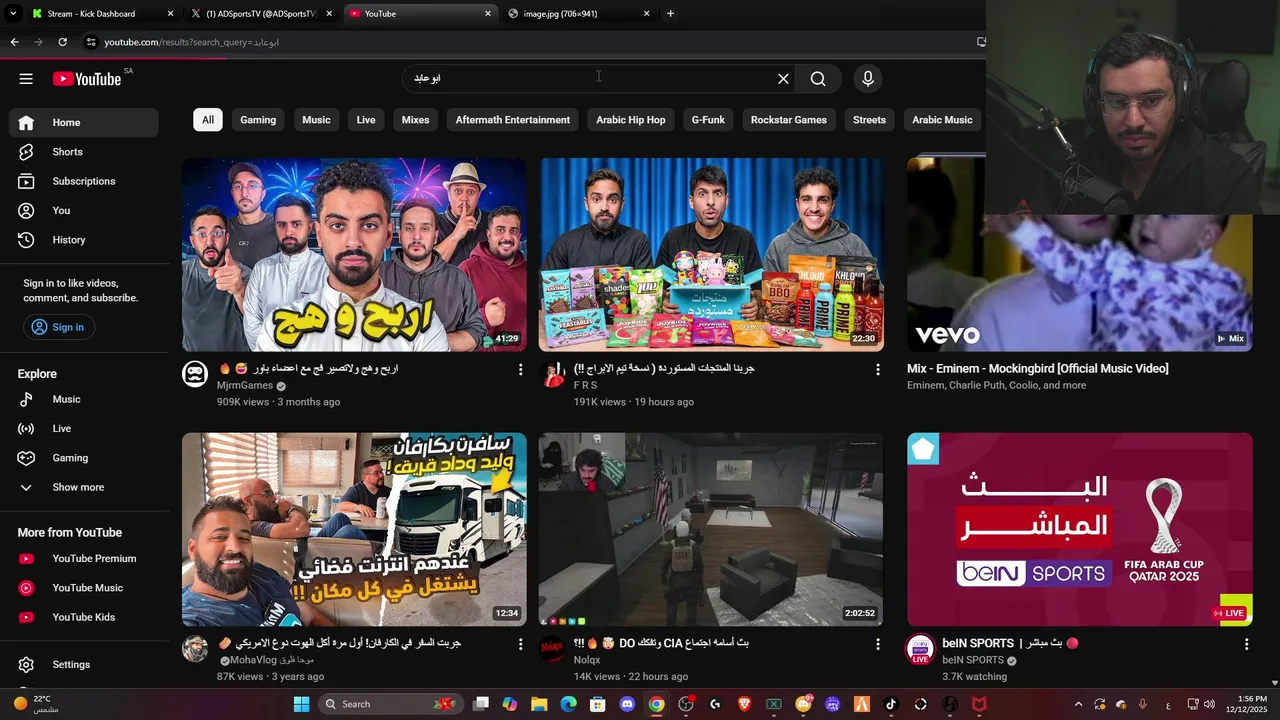Open the Nolqx channel link
The width and height of the screenshot is (1280, 720).
tap(587, 660)
